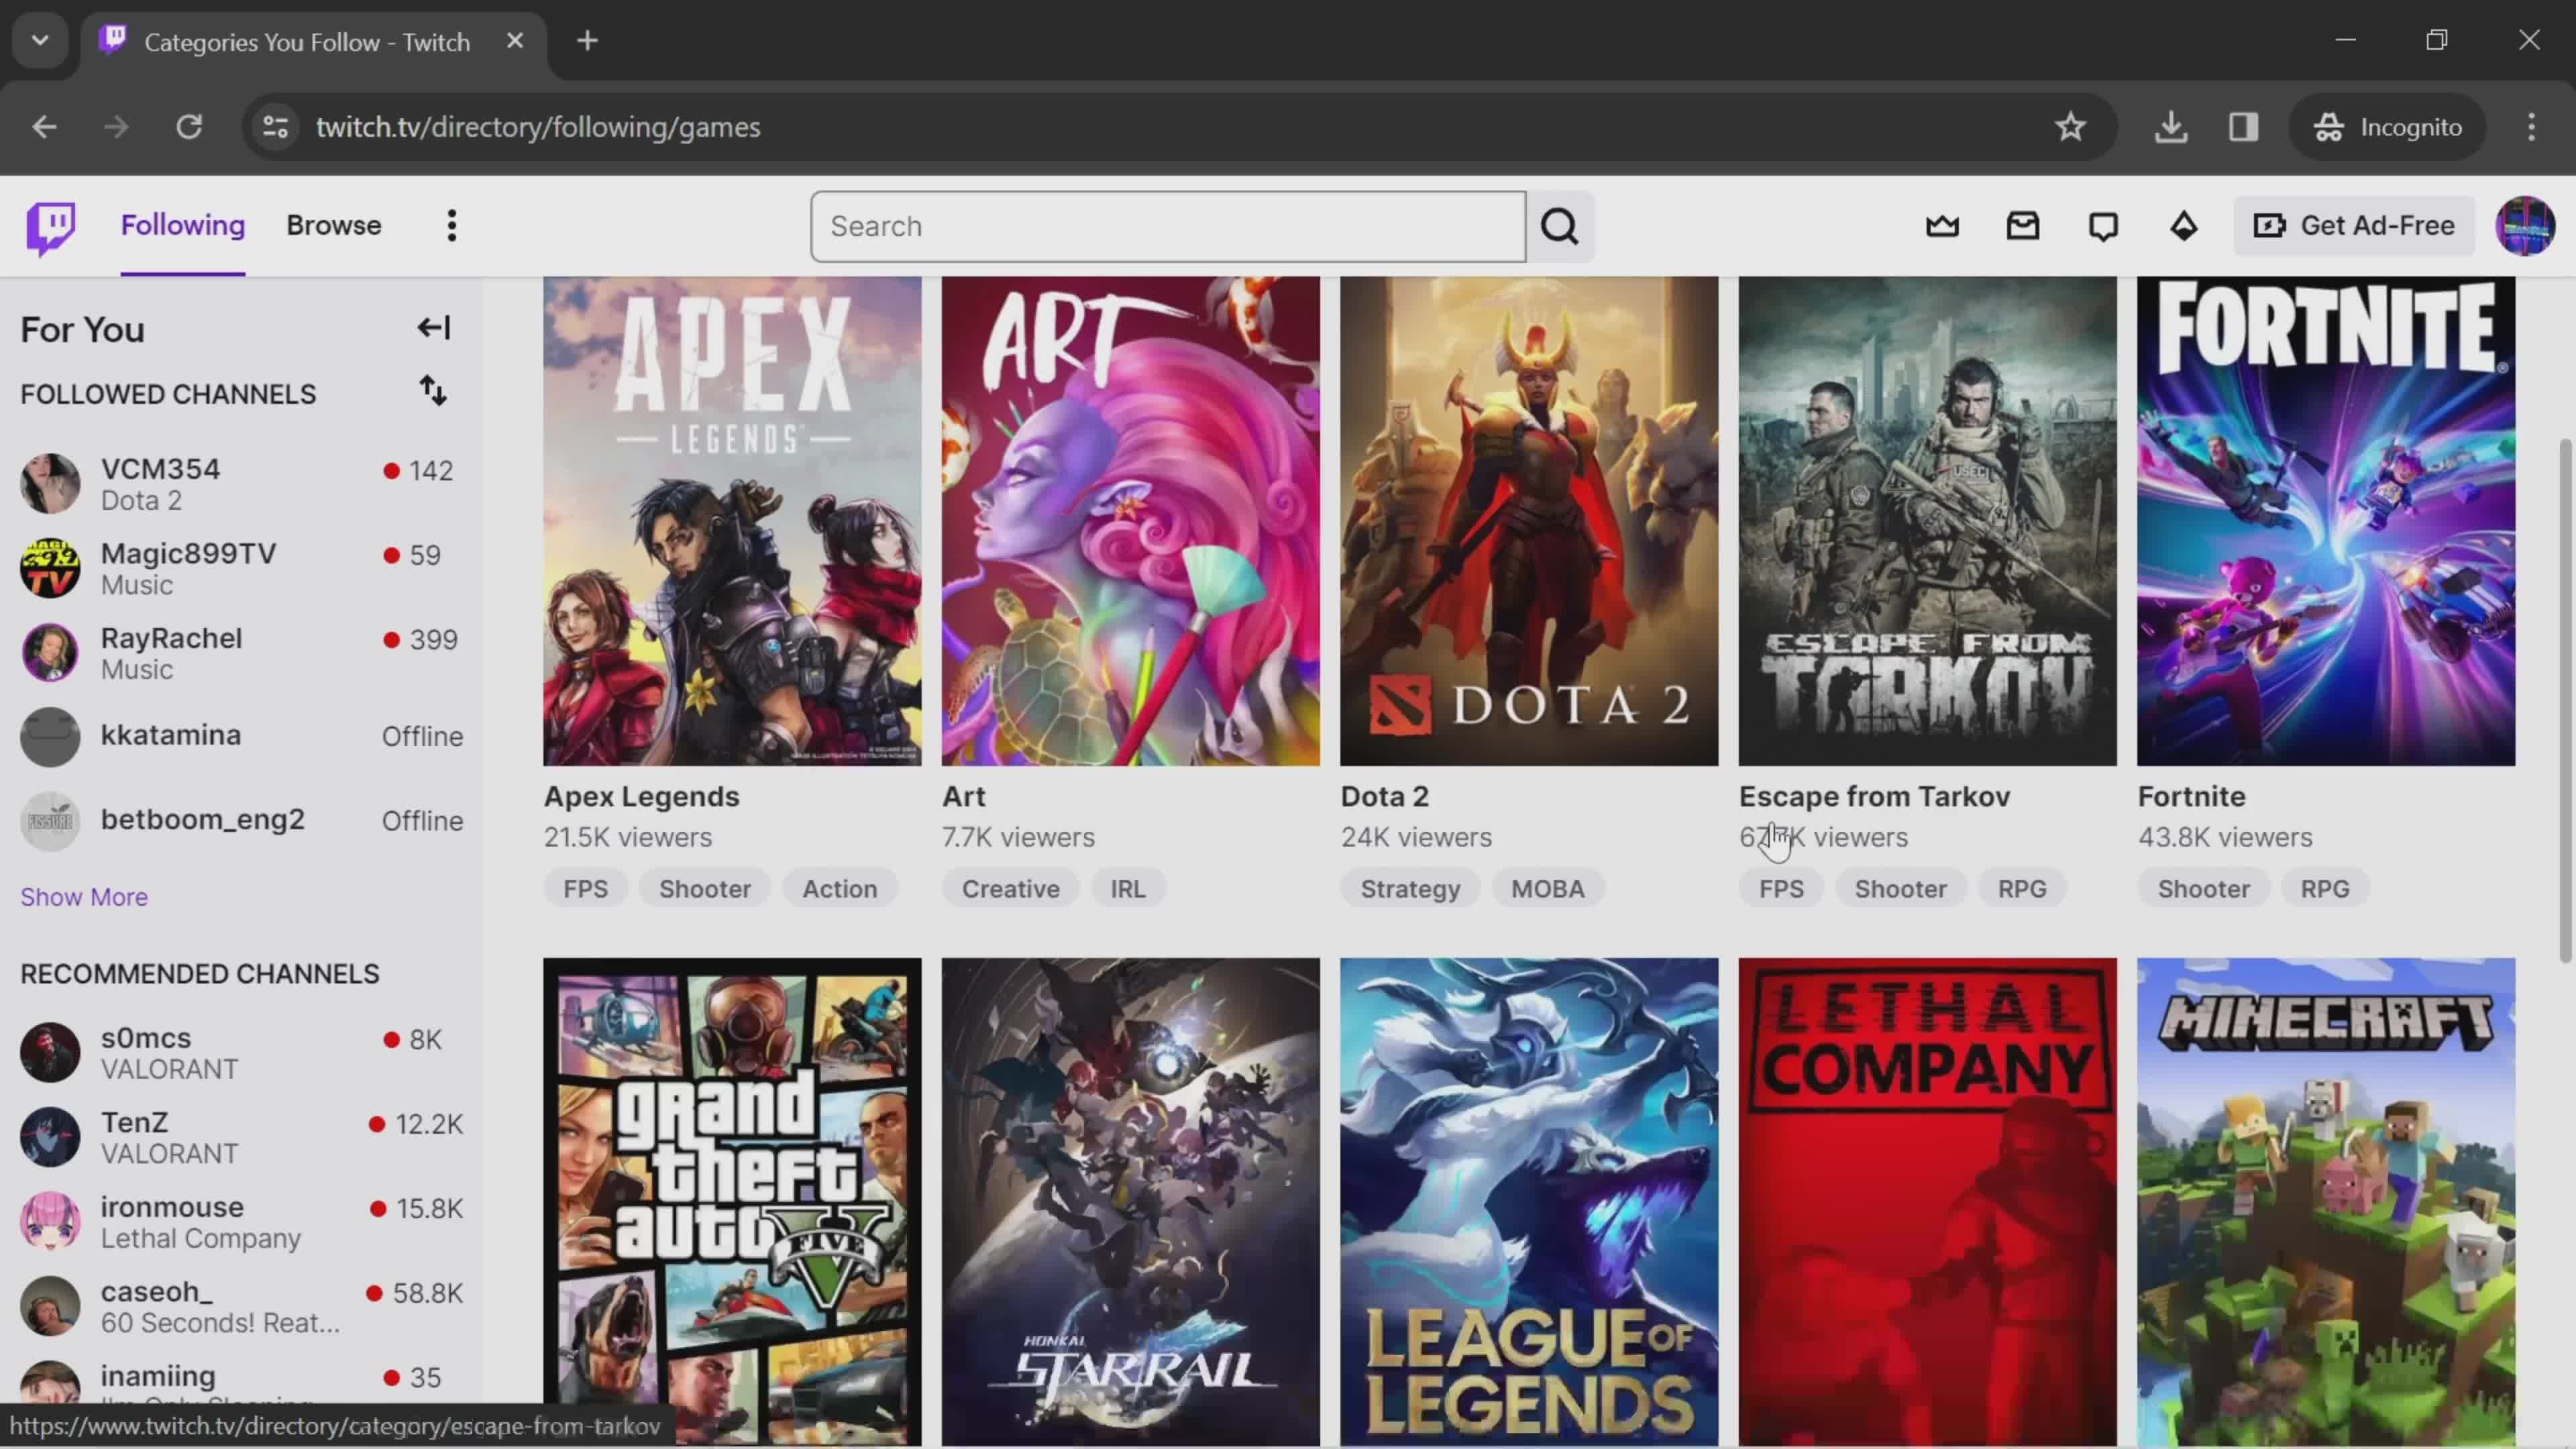The image size is (2576, 1449).
Task: Open the Browse tab
Action: click(x=334, y=225)
